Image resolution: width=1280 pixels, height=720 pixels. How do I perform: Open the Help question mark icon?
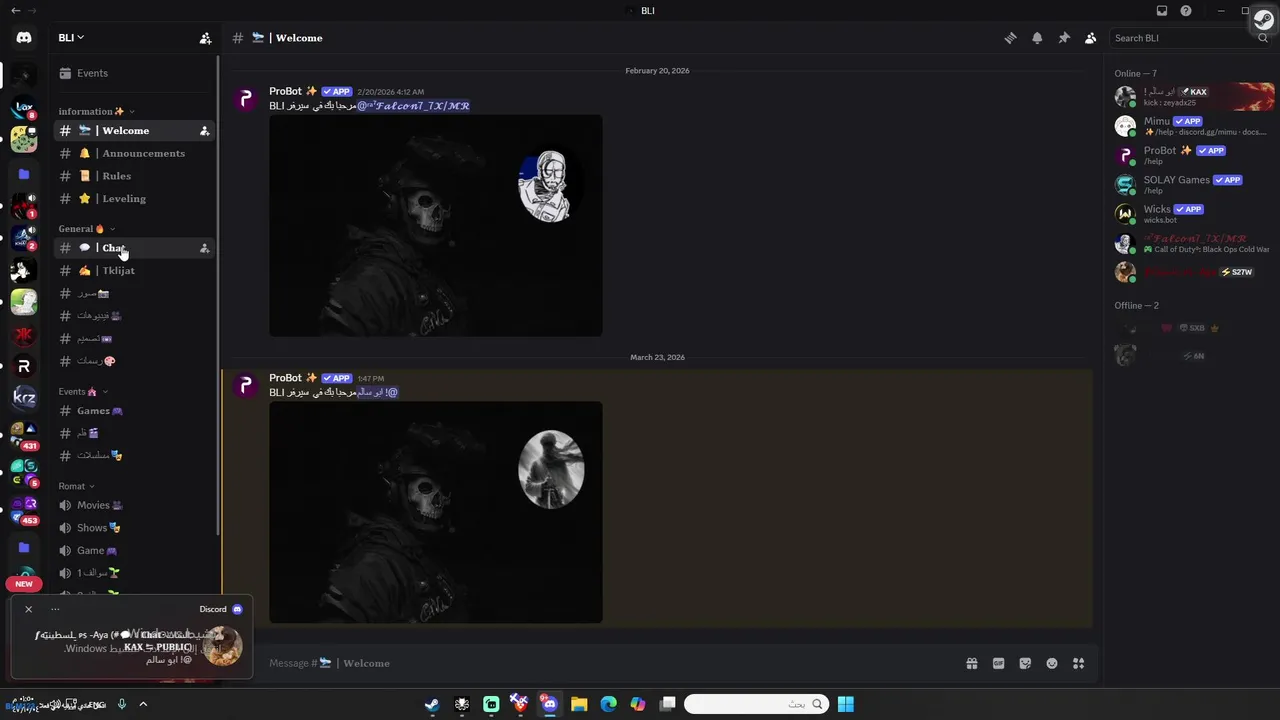click(x=1186, y=11)
